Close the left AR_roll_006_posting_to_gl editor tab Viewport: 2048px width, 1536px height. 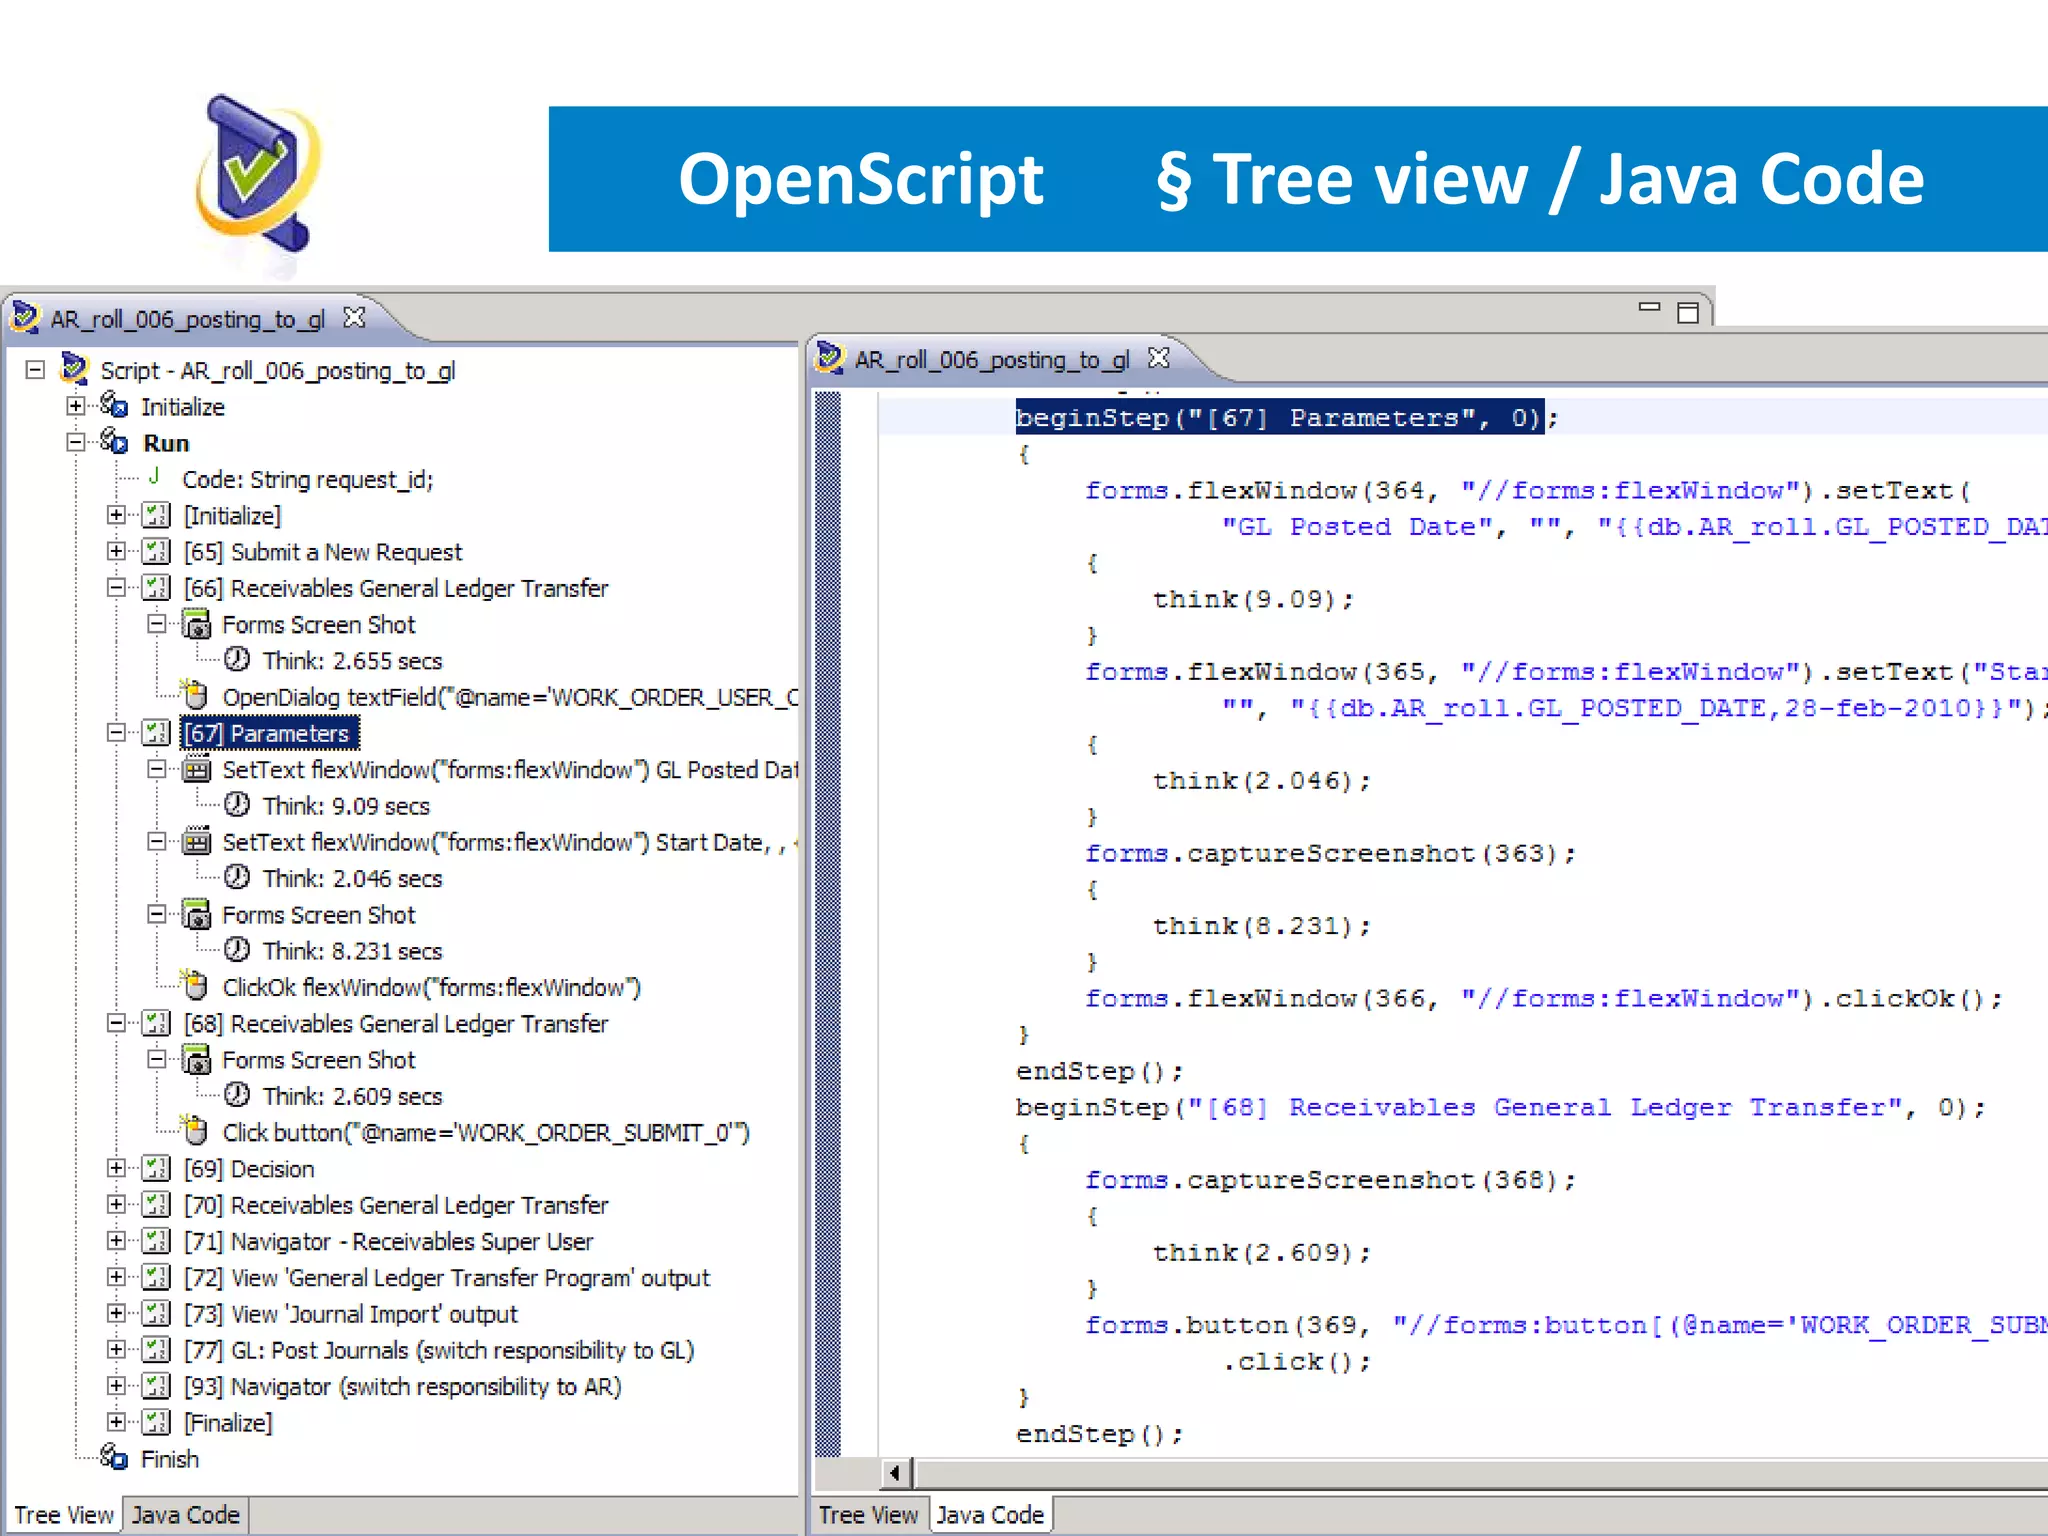[x=354, y=318]
